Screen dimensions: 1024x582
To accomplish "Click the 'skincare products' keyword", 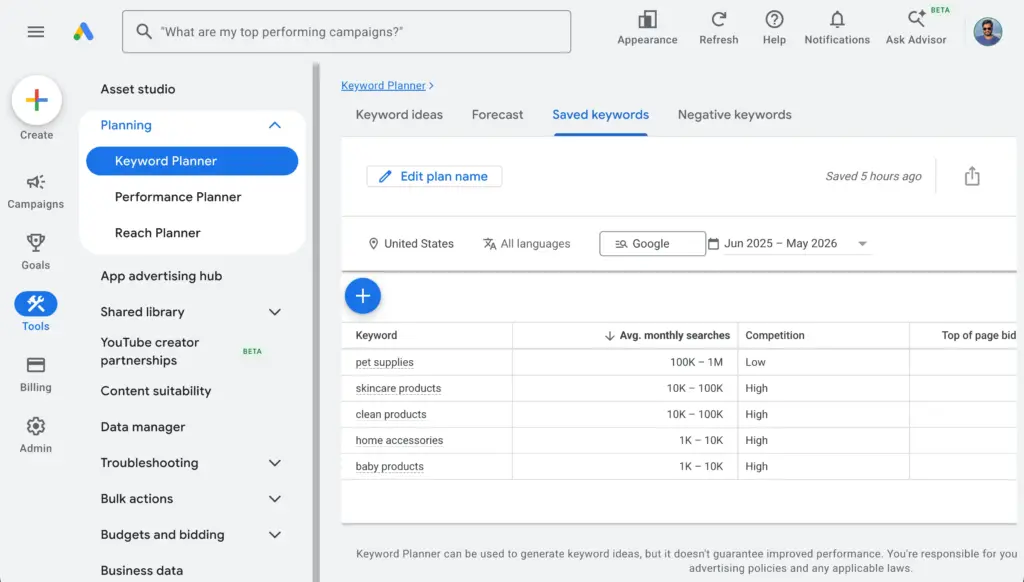I will pos(398,388).
